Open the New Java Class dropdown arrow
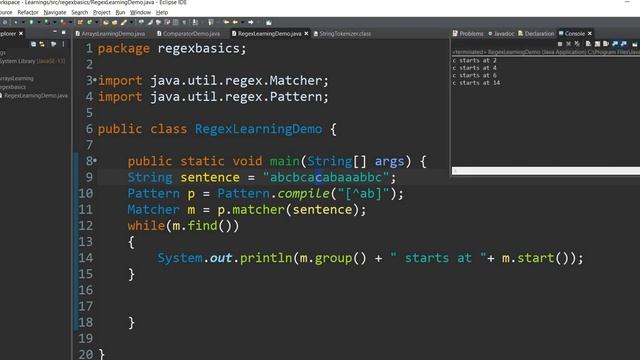Viewport: 640px width, 360px height. (97, 22)
